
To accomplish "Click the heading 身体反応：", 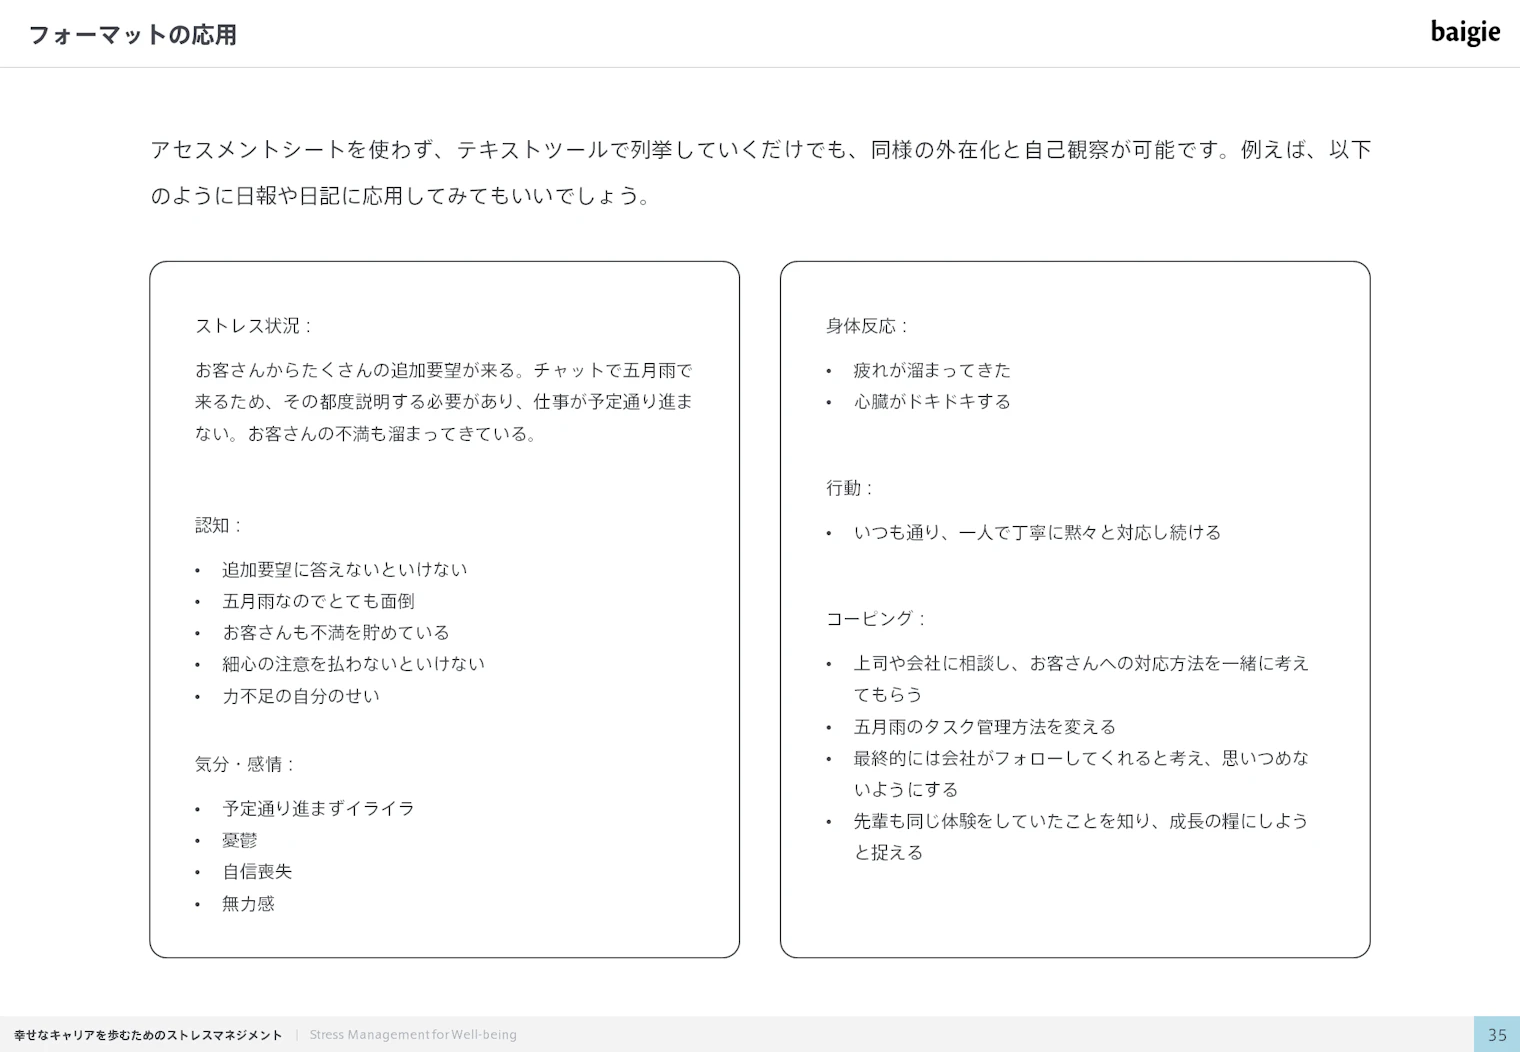I will pos(868,326).
